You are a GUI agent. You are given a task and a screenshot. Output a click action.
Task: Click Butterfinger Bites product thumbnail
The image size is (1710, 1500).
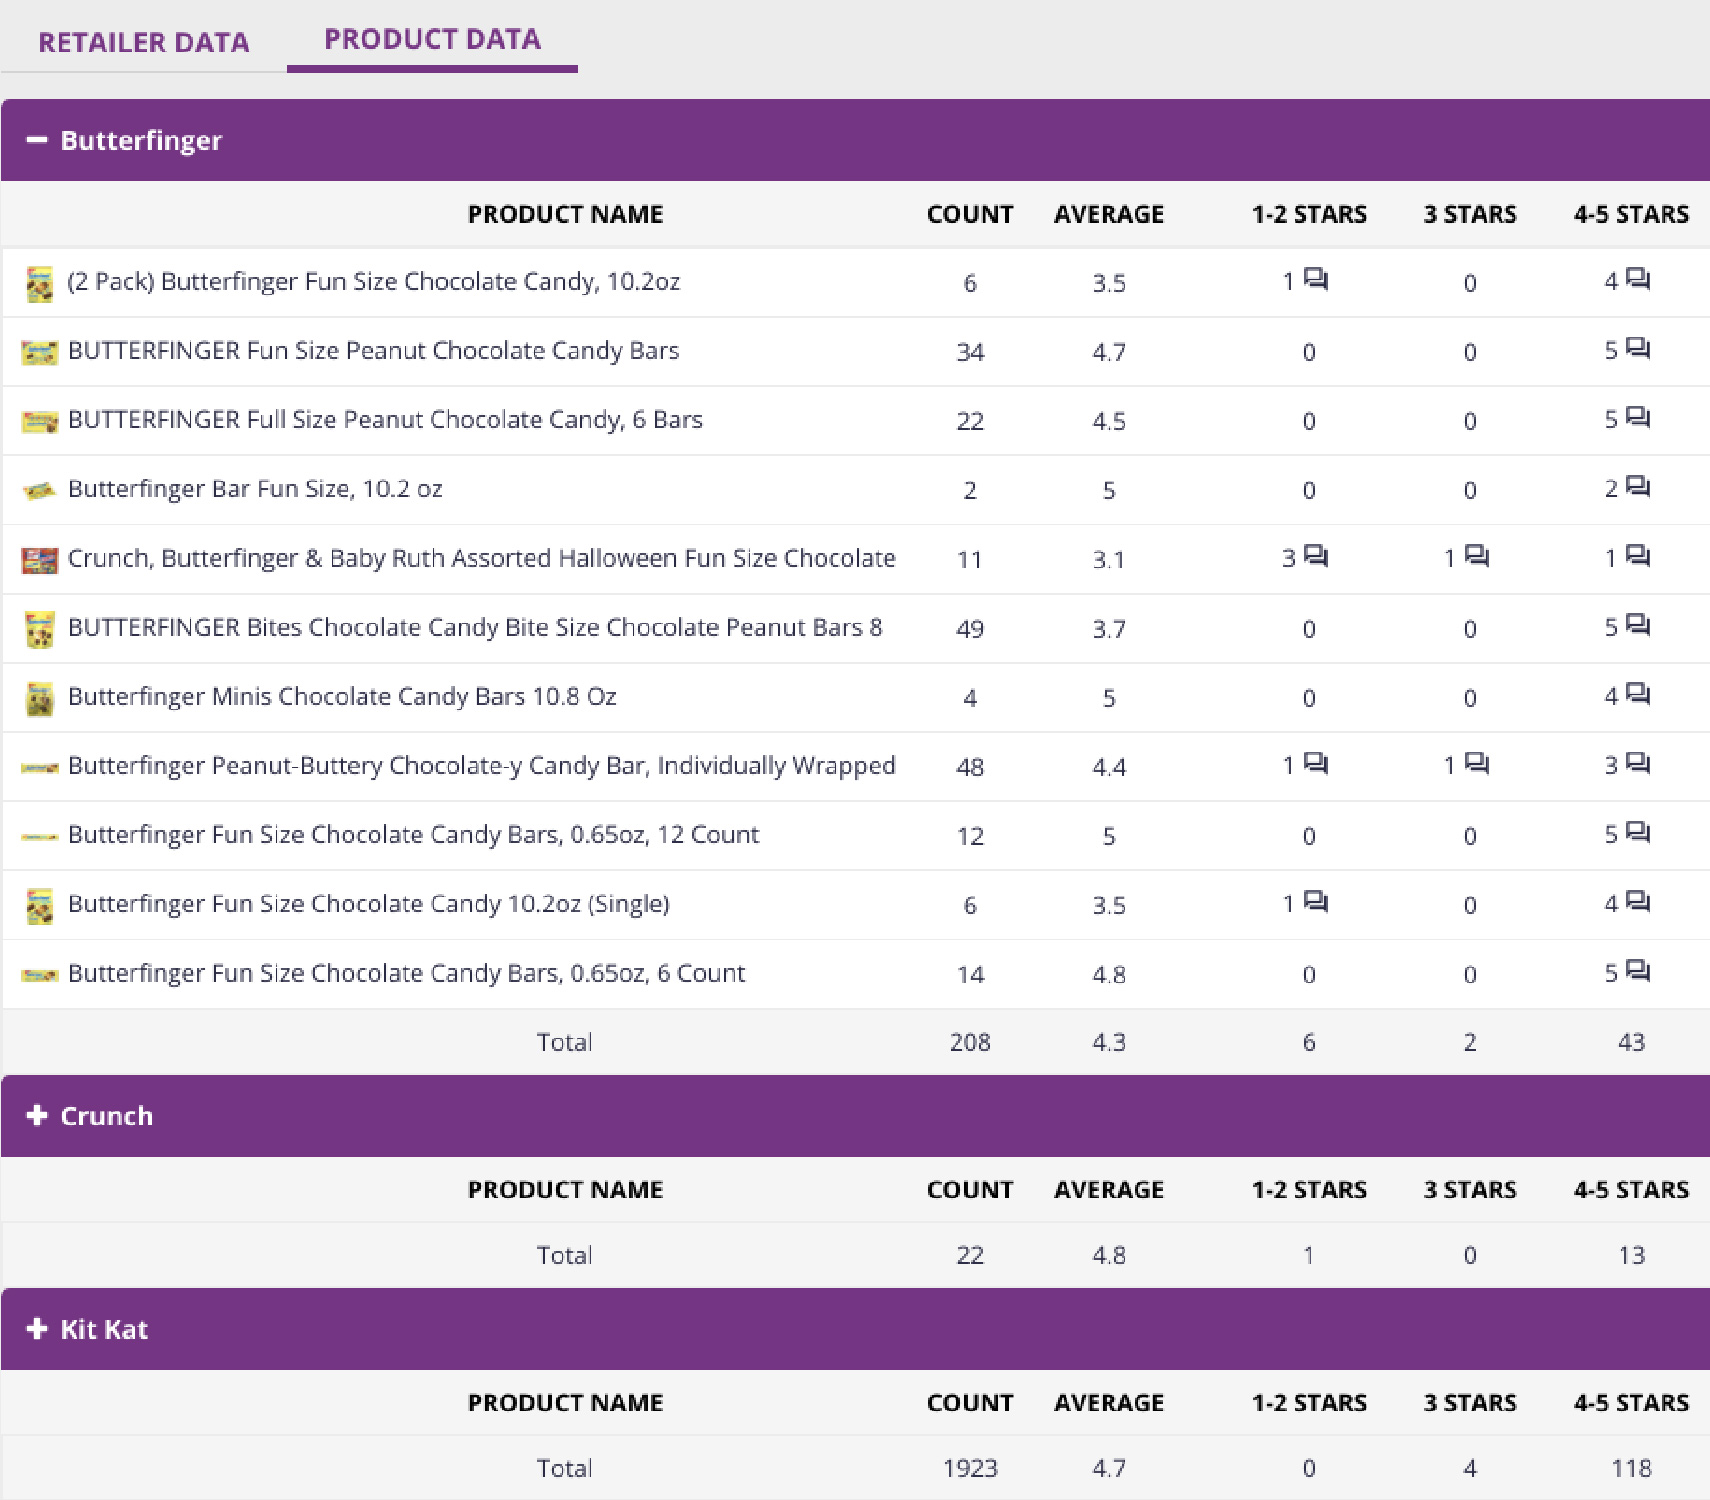[x=39, y=630]
